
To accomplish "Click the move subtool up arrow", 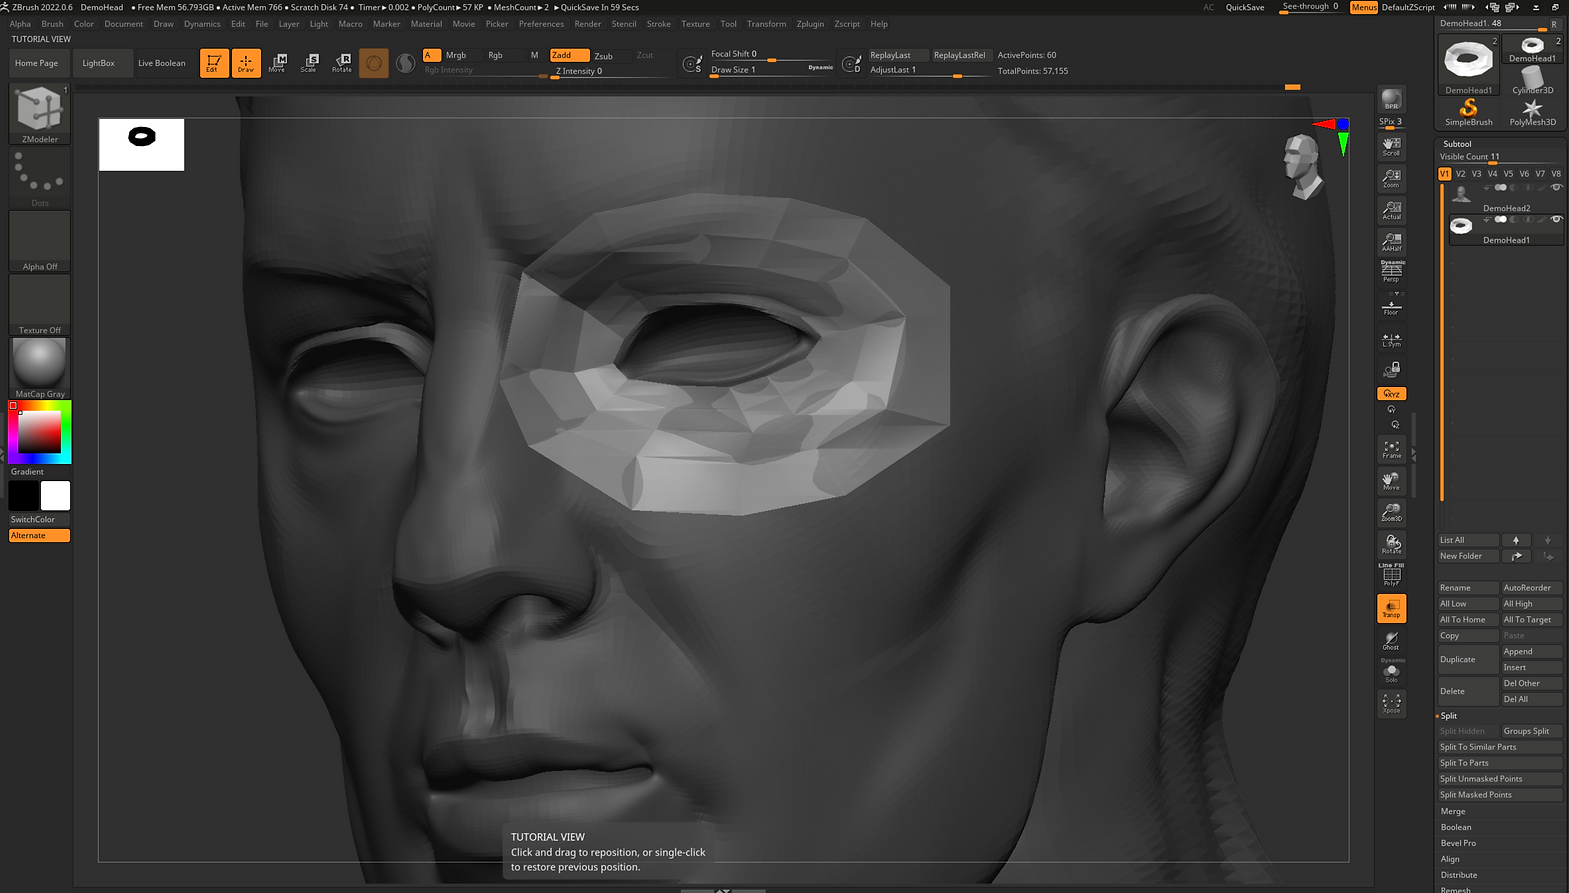I will (1516, 540).
